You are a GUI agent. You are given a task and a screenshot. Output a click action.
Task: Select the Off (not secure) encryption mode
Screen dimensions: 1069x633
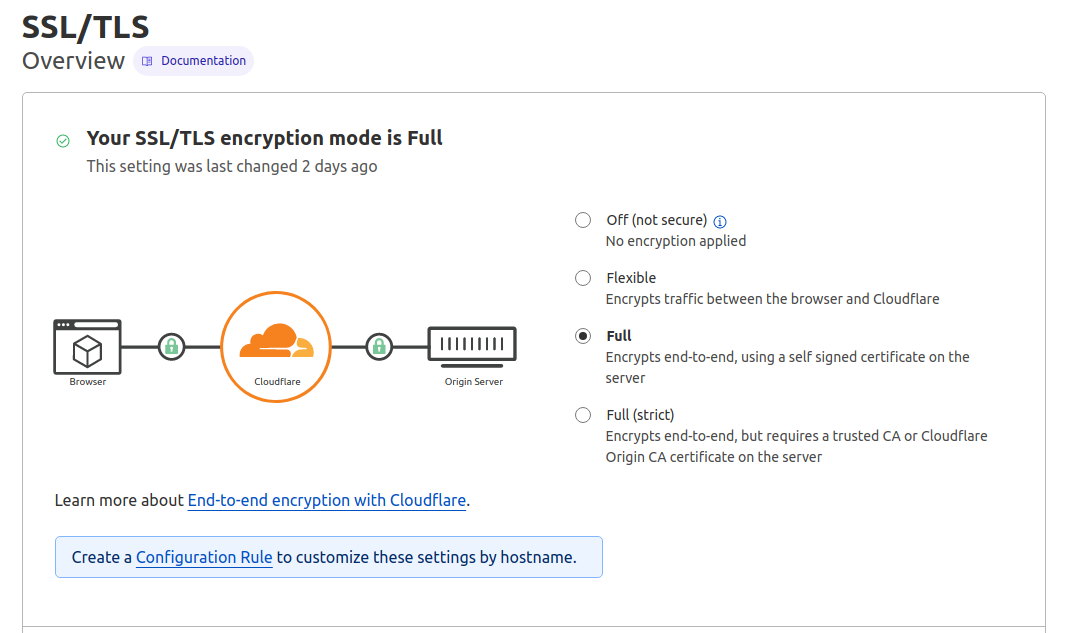pos(583,220)
